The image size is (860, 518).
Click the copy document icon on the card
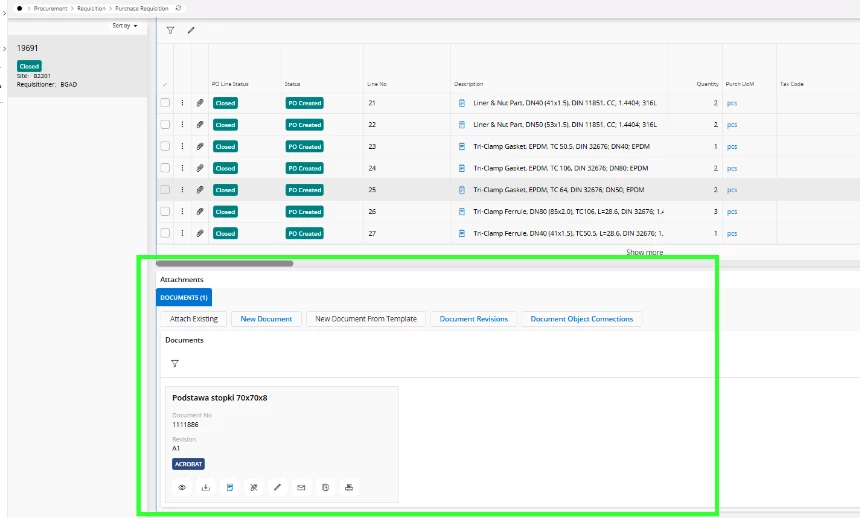(x=325, y=487)
